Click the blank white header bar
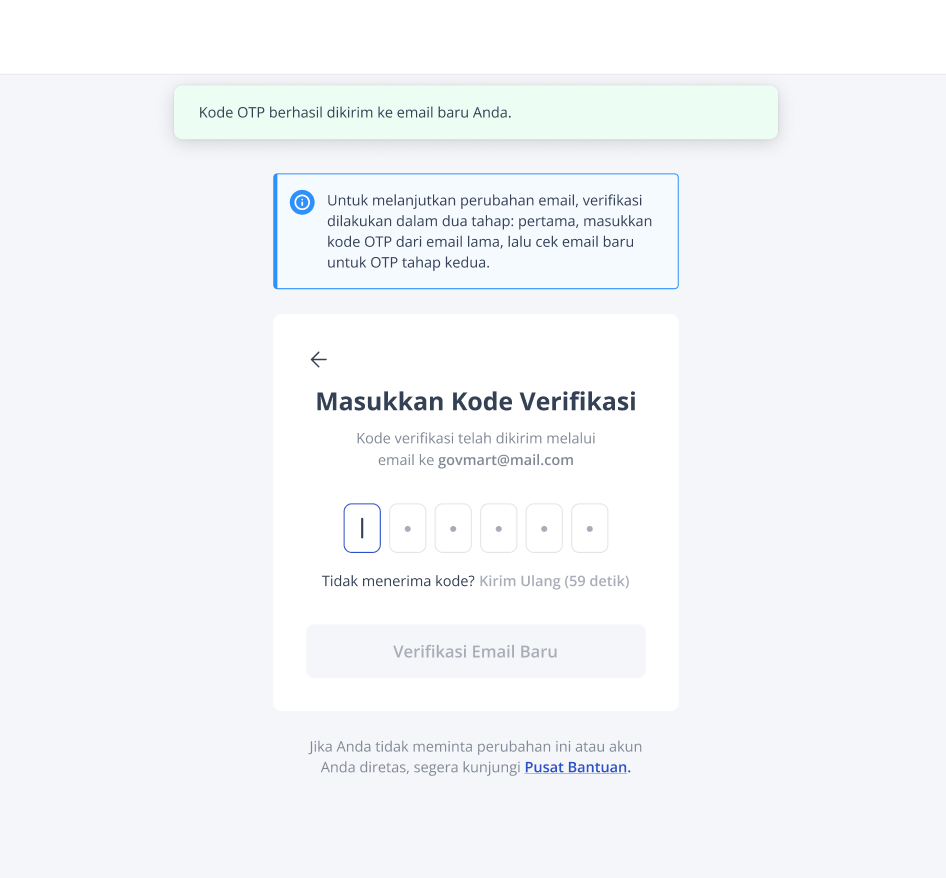The height and width of the screenshot is (878, 946). point(473,37)
